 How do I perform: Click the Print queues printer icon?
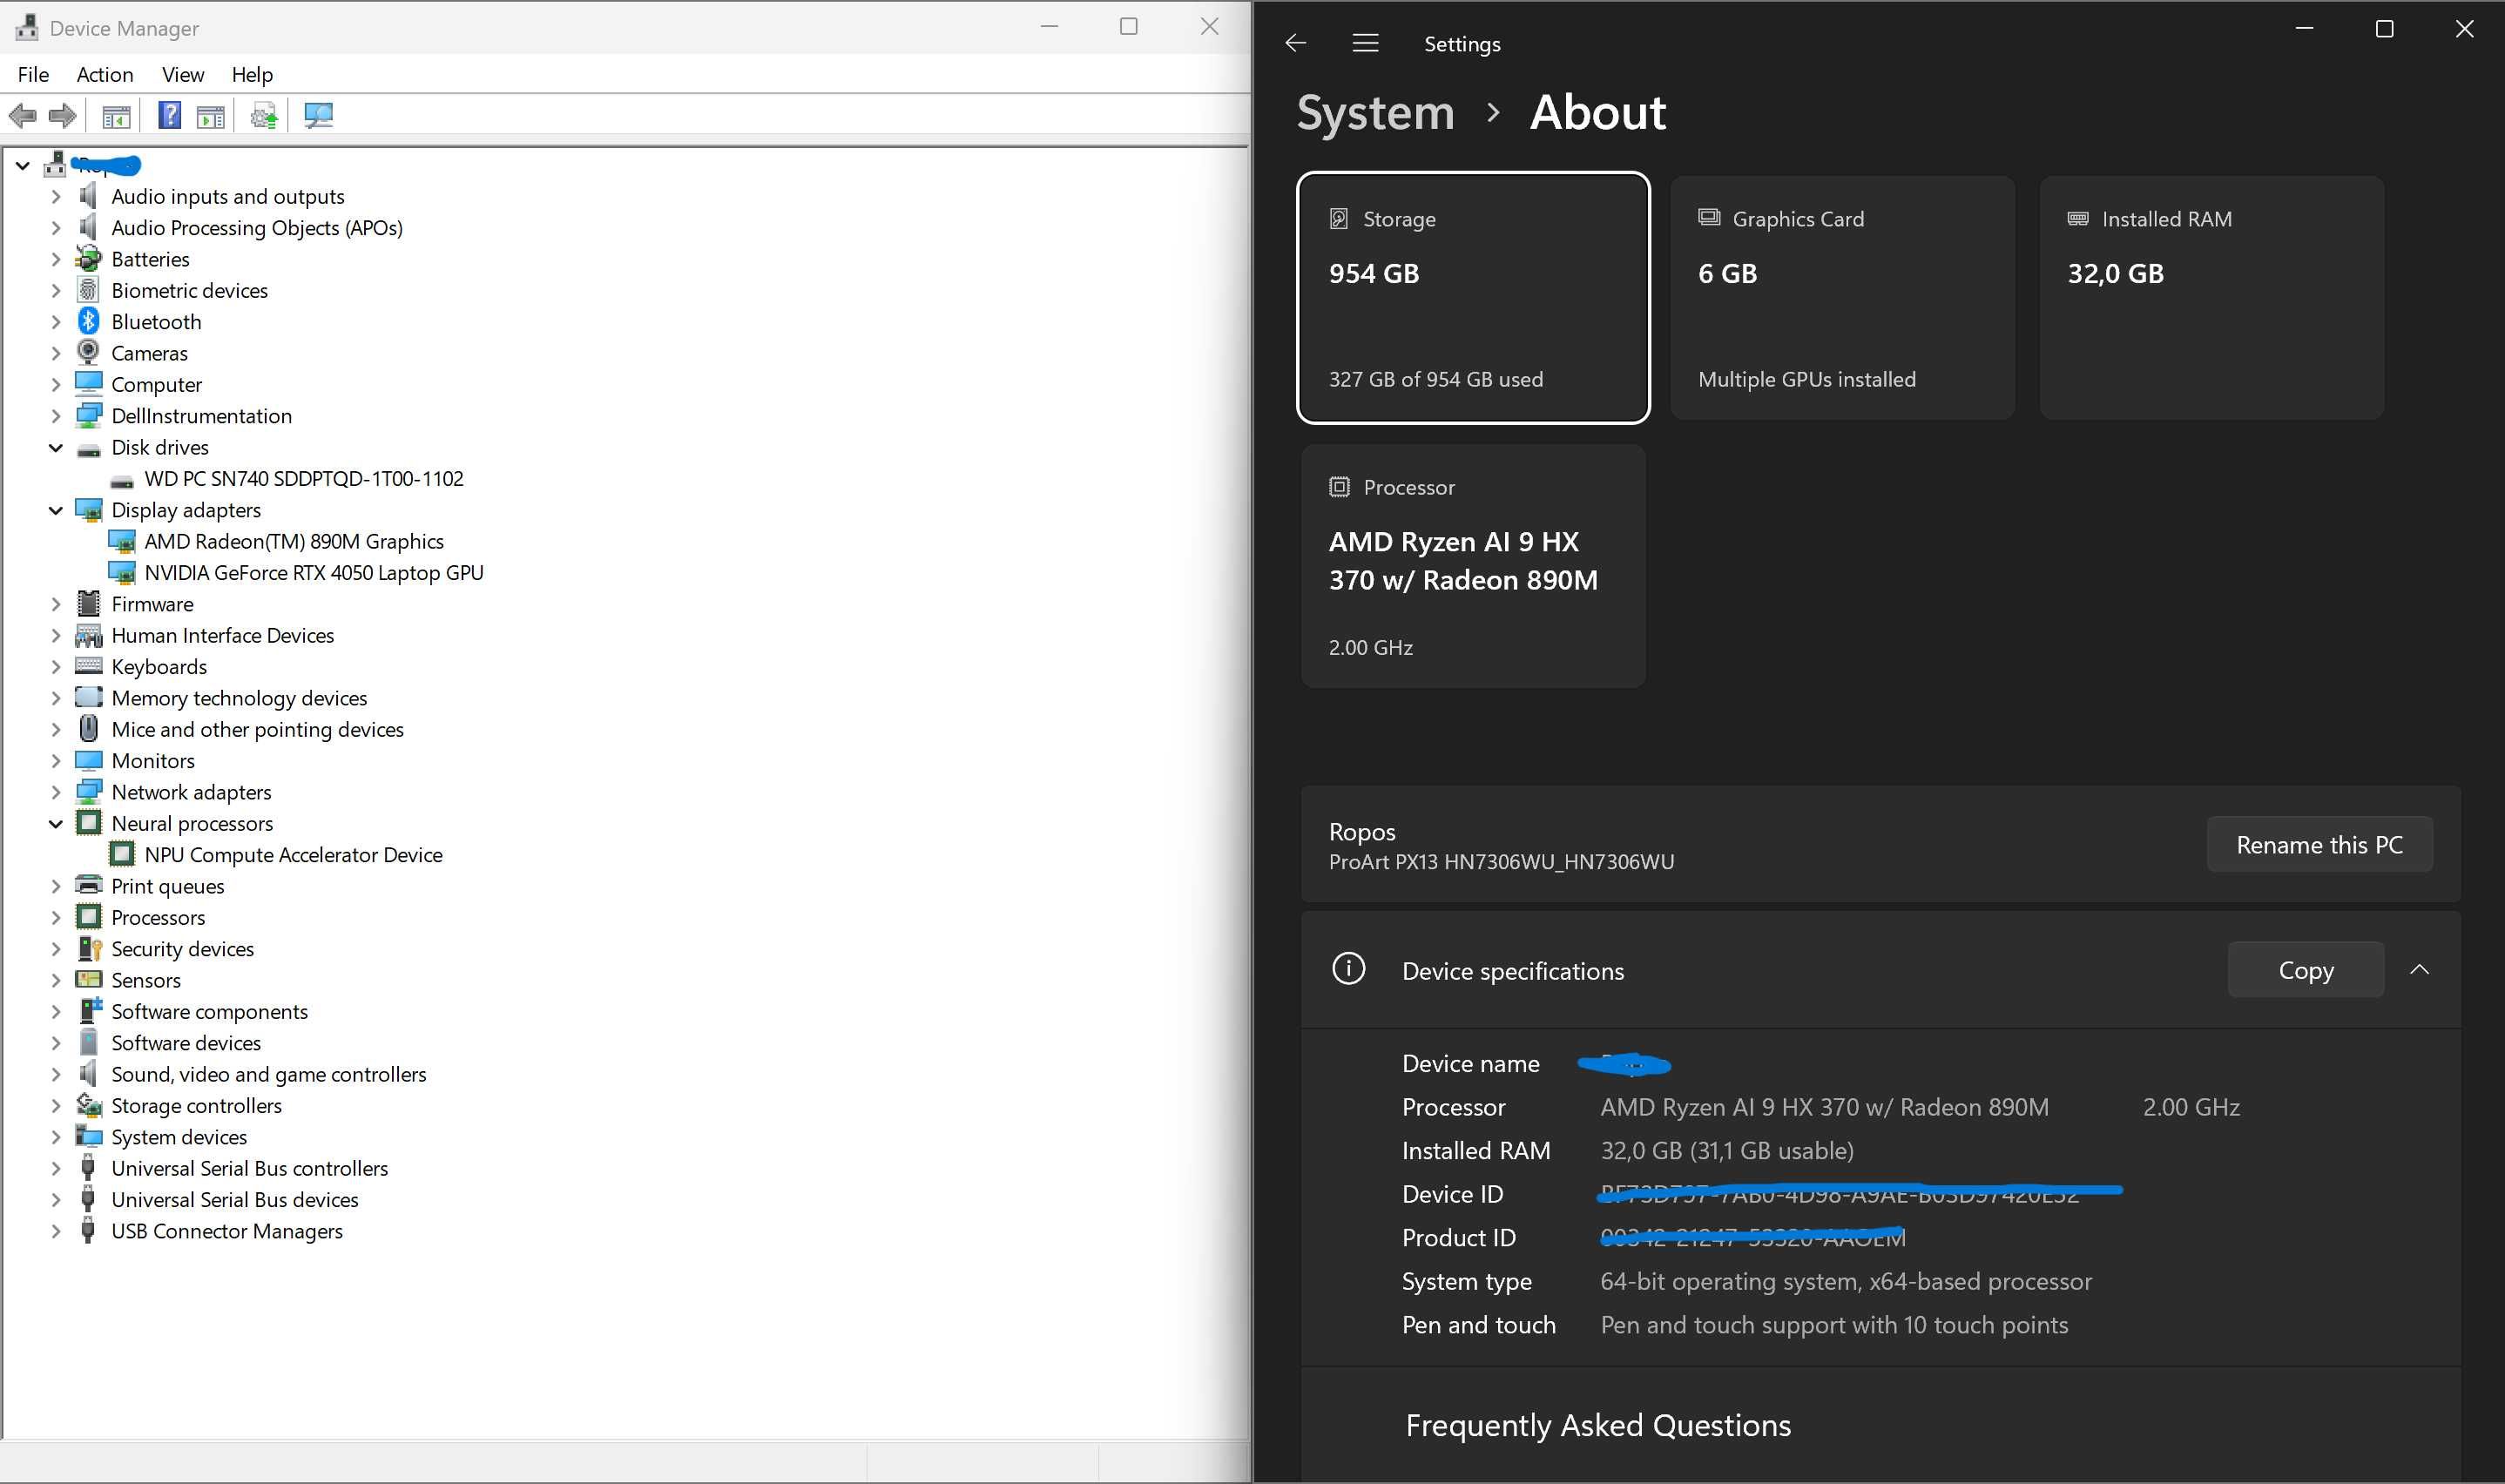tap(88, 885)
